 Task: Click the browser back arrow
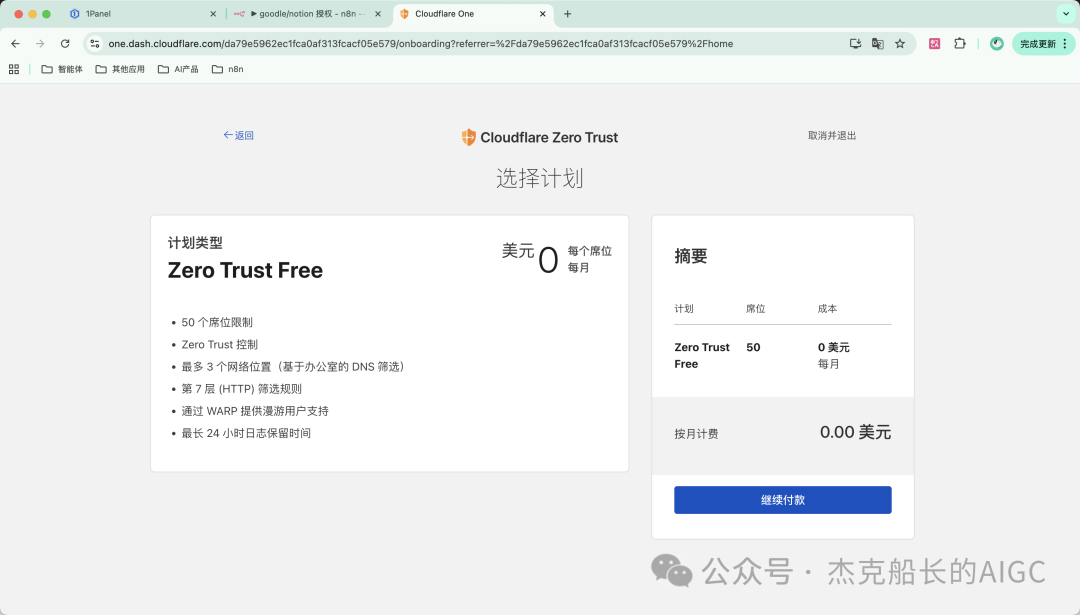point(15,43)
